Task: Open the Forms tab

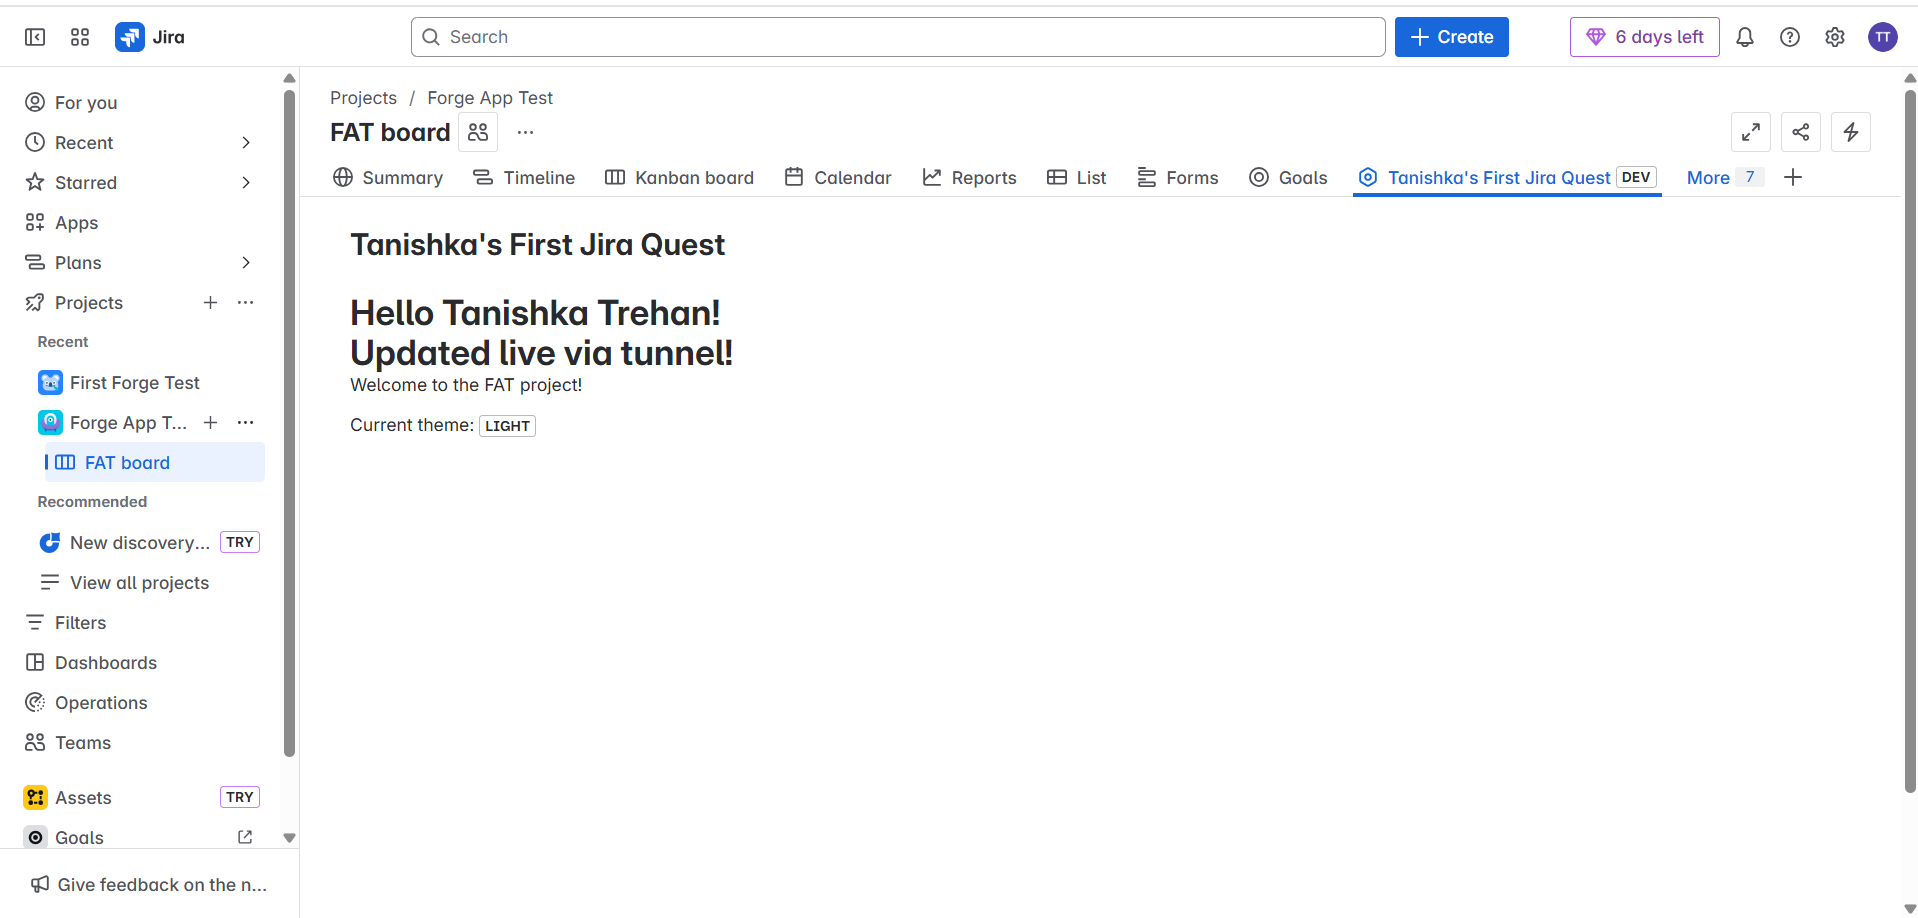Action: coord(1178,177)
